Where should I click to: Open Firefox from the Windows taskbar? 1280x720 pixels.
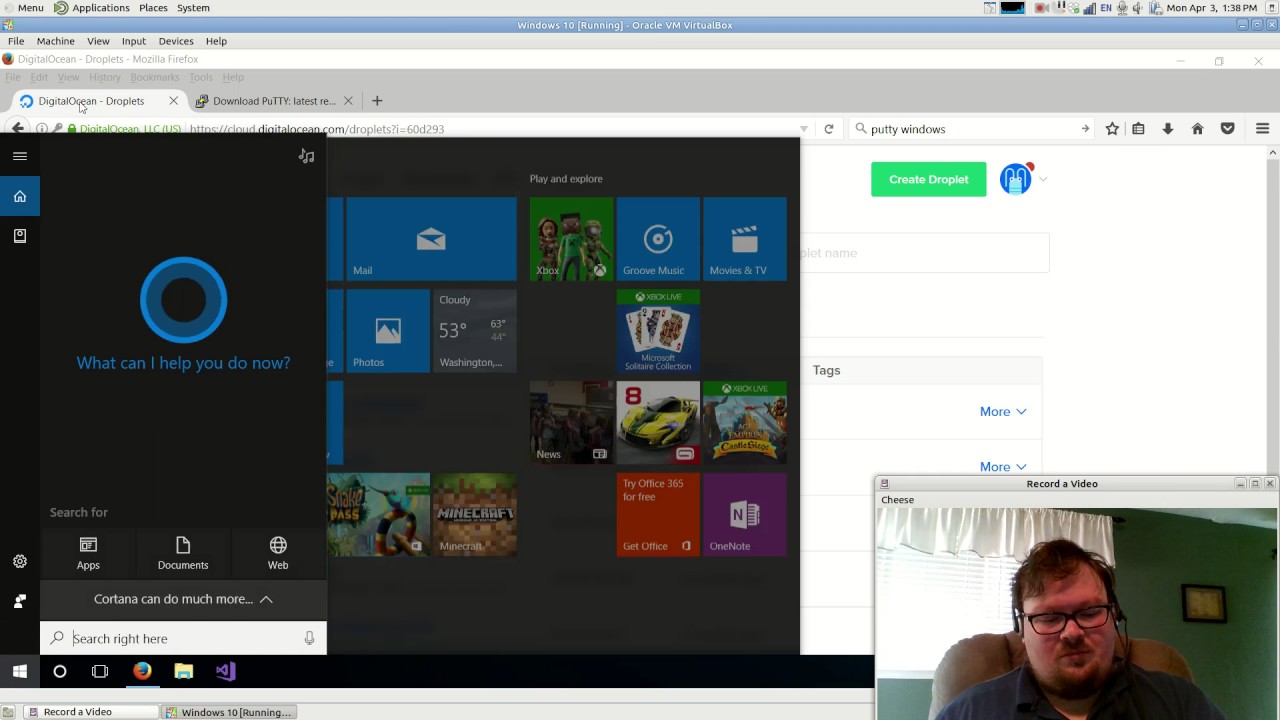click(142, 672)
